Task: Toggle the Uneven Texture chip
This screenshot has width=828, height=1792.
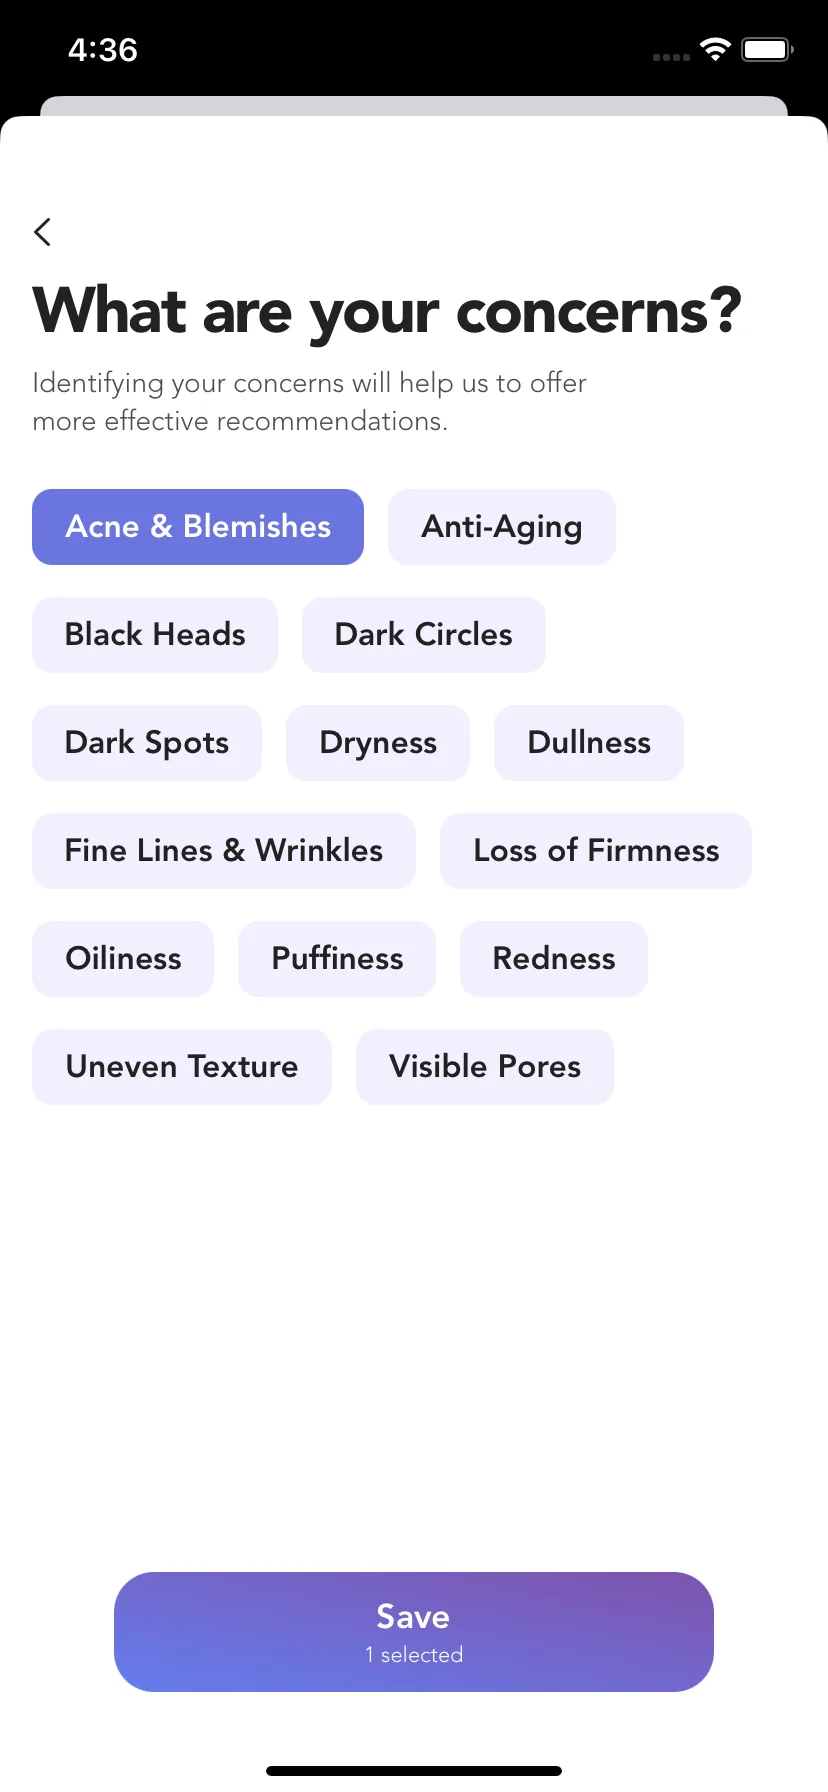Action: point(182,1067)
